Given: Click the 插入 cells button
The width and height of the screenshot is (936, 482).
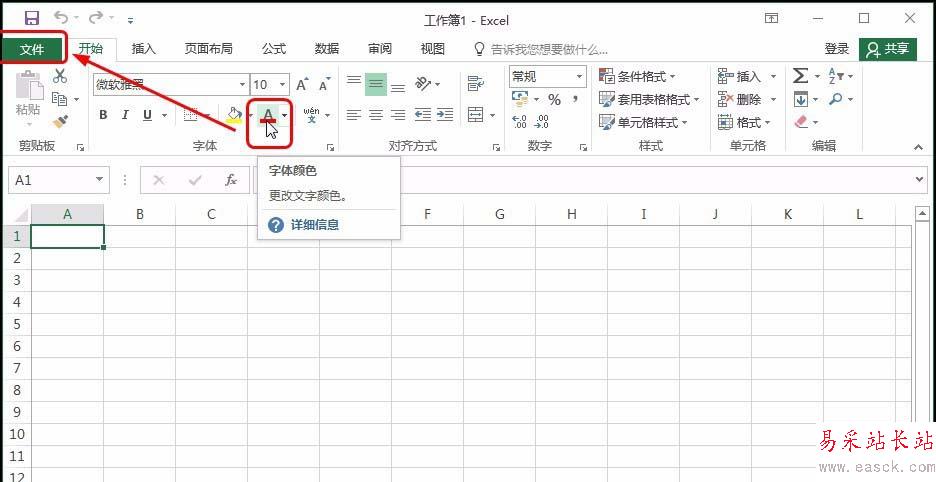Looking at the screenshot, I should coord(740,76).
